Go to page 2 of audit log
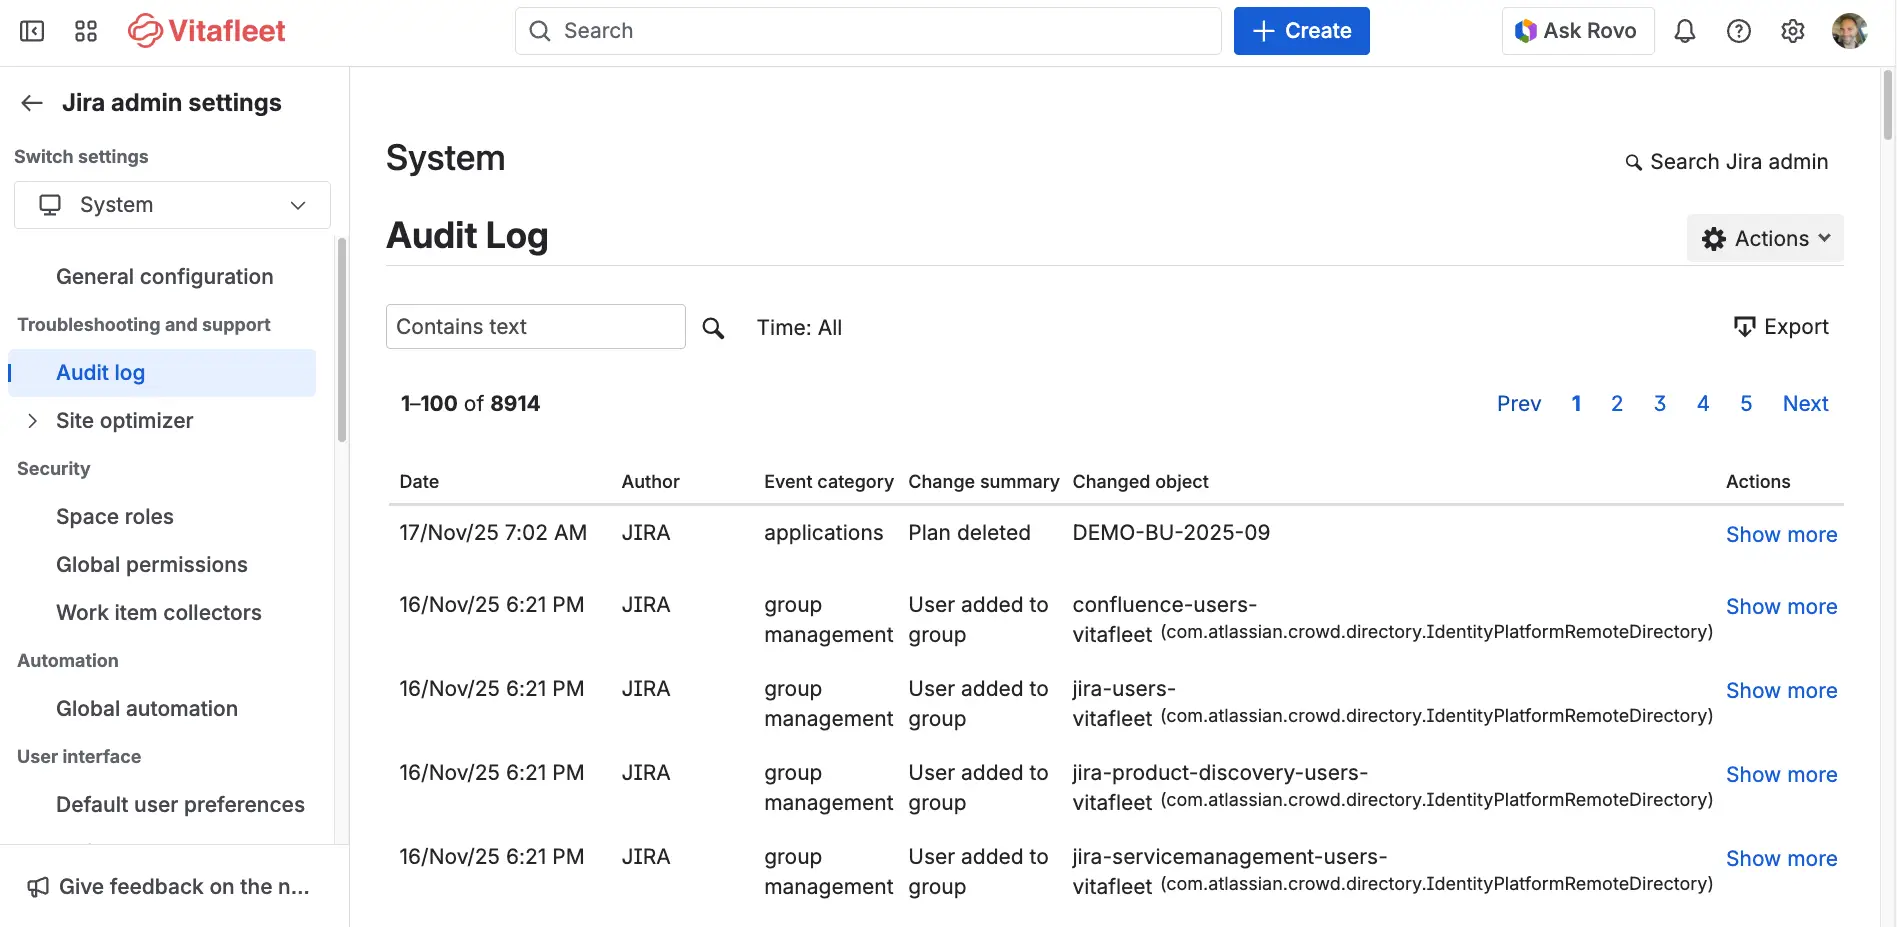The height and width of the screenshot is (927, 1897). [x=1617, y=404]
